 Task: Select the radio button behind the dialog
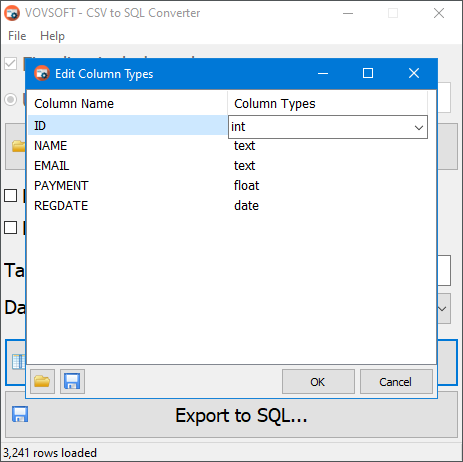(10, 99)
